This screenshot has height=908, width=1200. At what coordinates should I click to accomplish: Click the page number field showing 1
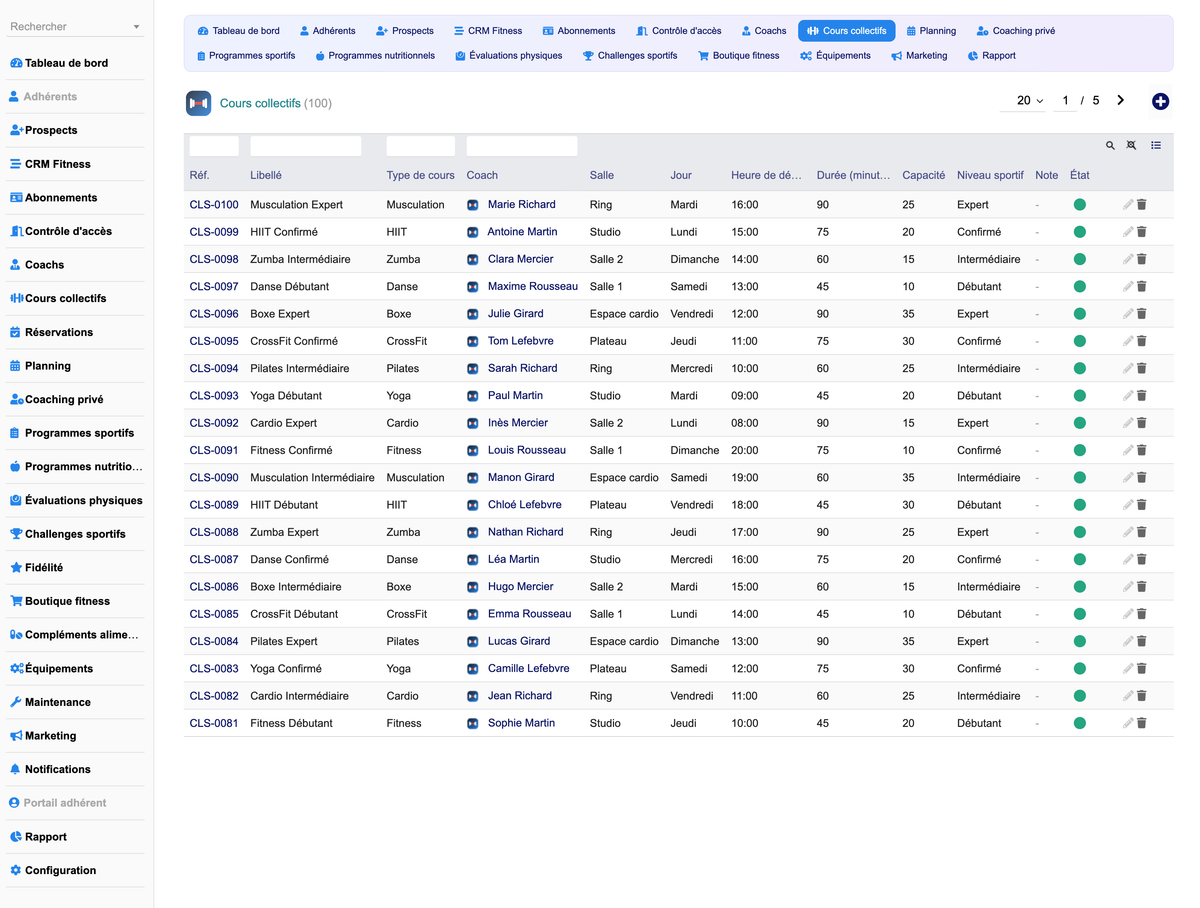[1065, 101]
